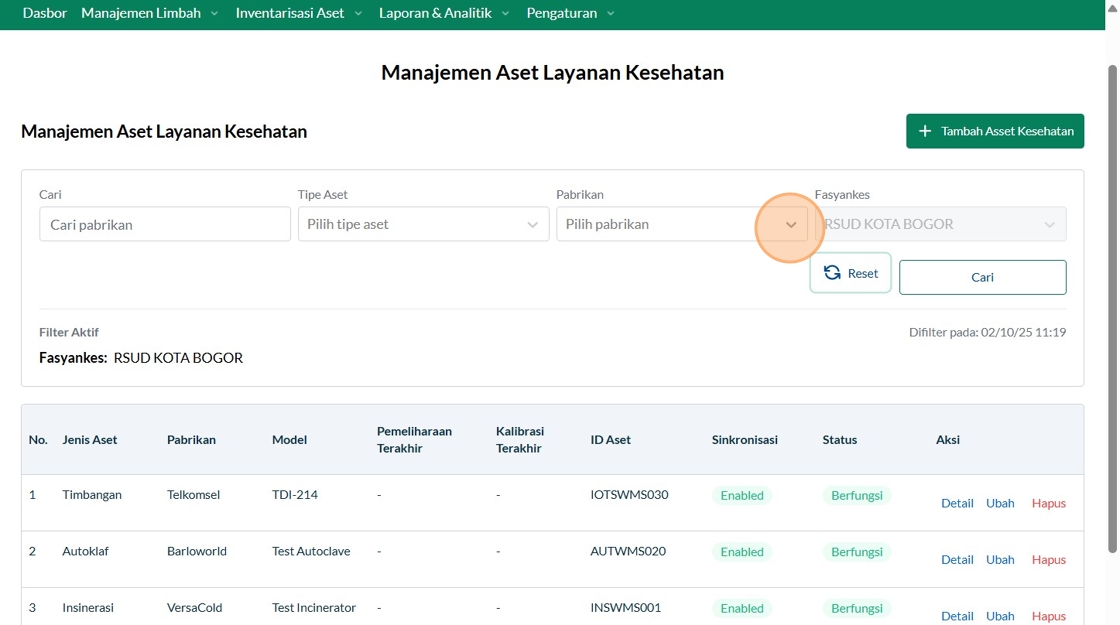This screenshot has width=1120, height=625.
Task: Open the Laporan & Analitik menu
Action: point(444,13)
